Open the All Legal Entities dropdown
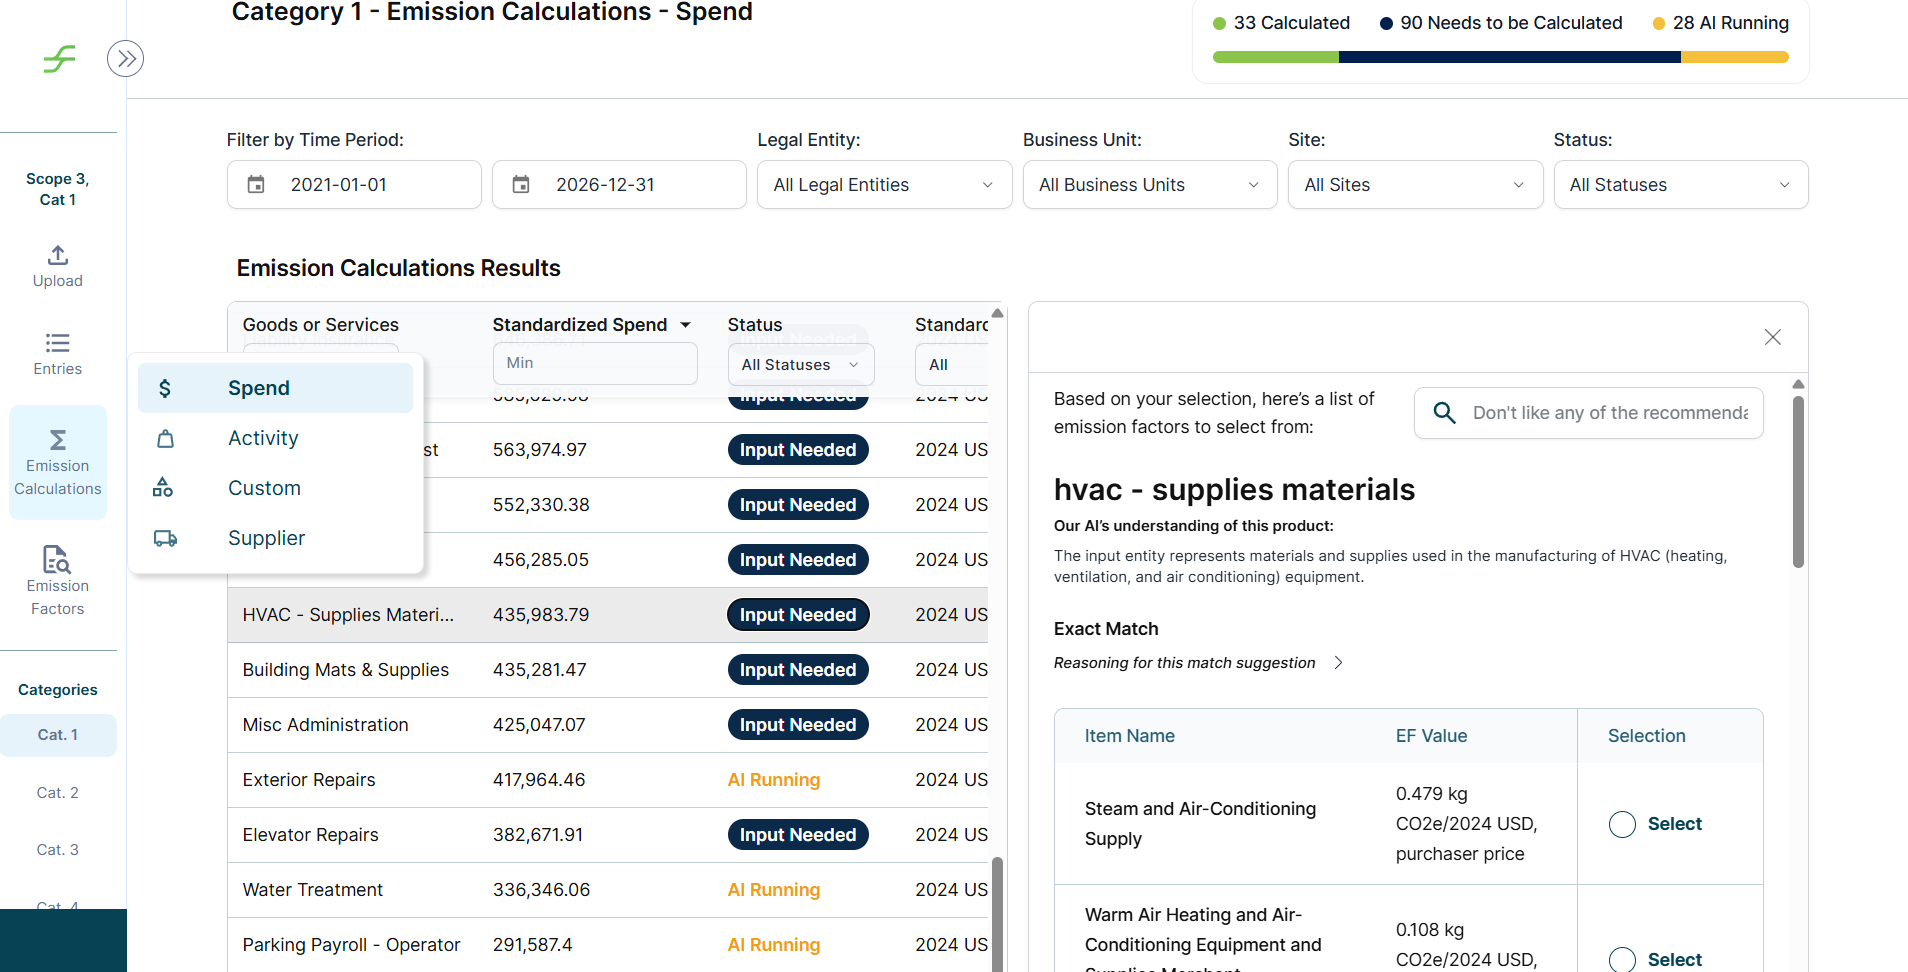Image resolution: width=1908 pixels, height=972 pixels. pos(884,185)
